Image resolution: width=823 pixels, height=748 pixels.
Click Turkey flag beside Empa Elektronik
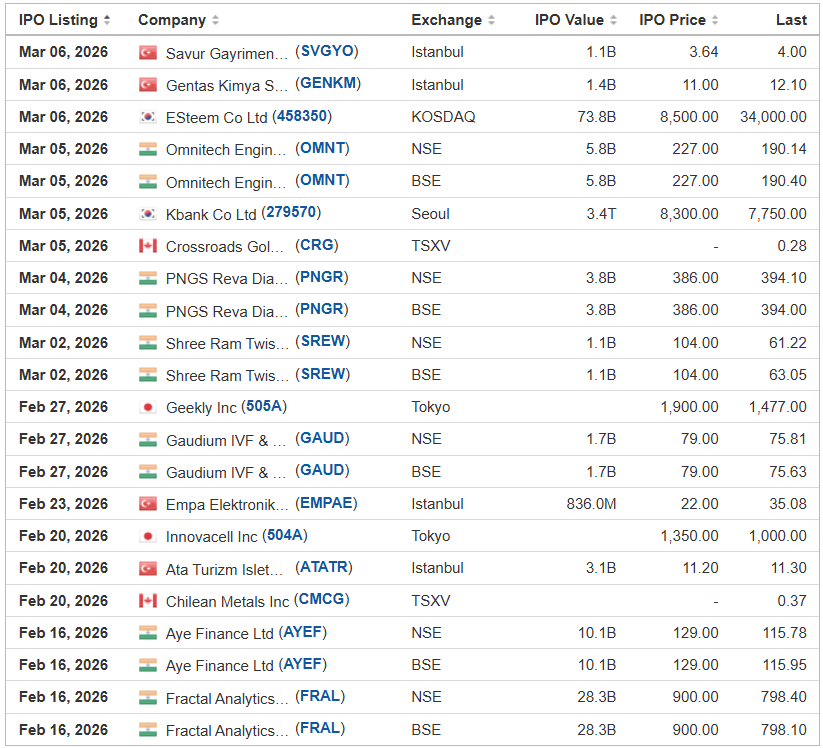pos(148,504)
